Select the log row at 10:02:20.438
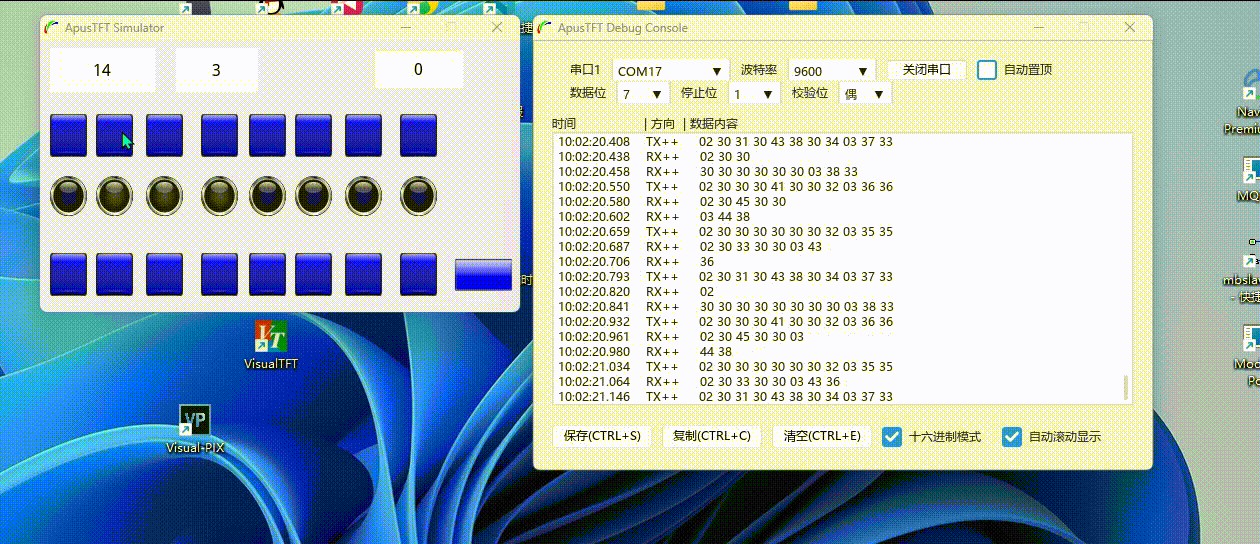The image size is (1260, 544). tap(838, 157)
